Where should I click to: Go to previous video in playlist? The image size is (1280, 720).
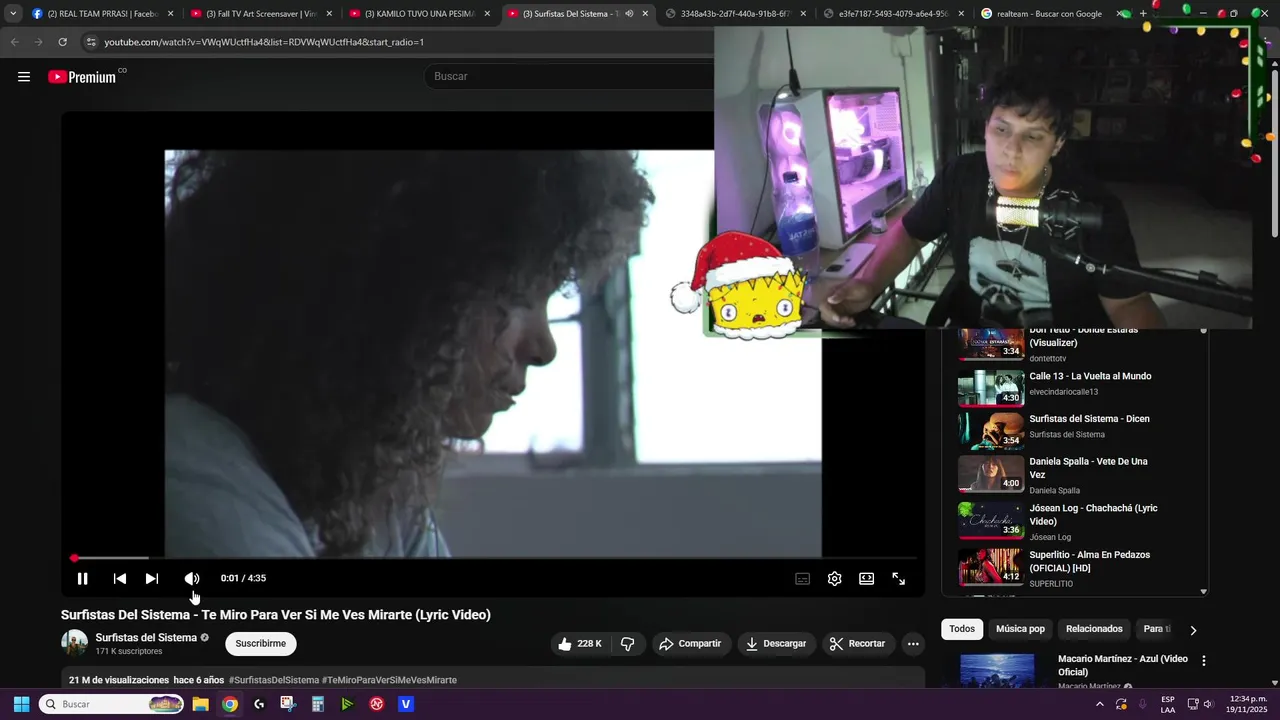[119, 578]
